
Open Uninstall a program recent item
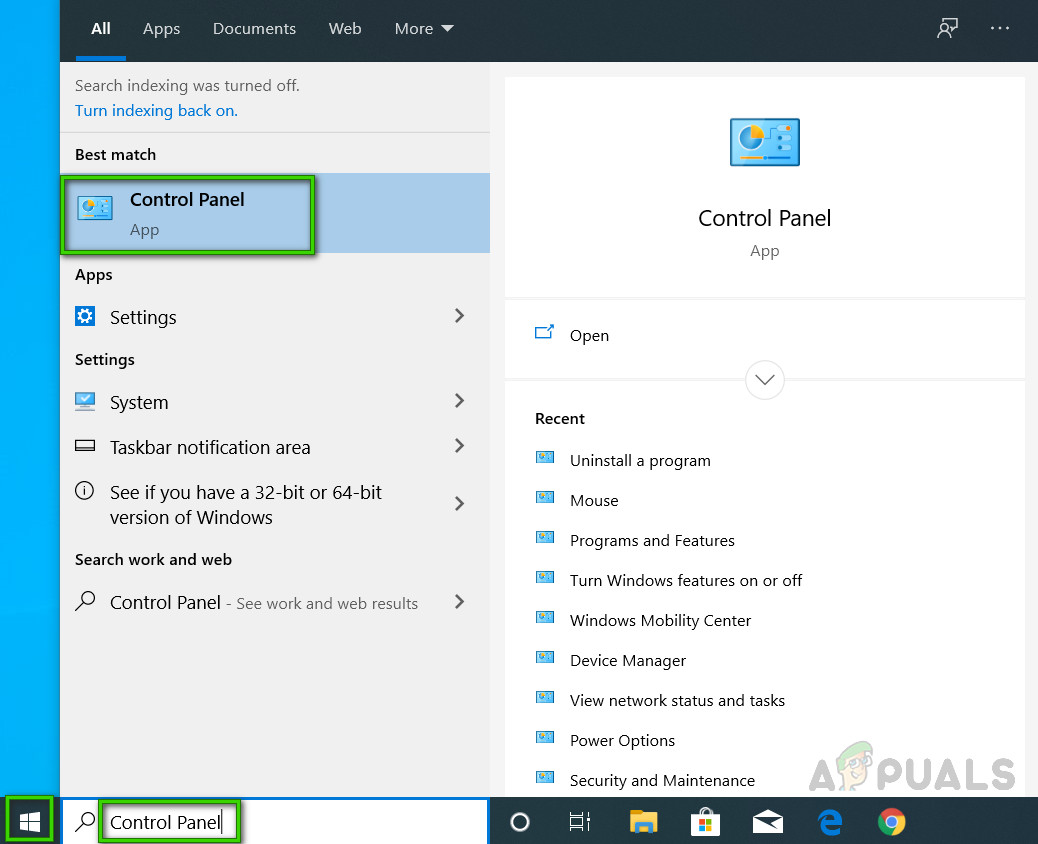pyautogui.click(x=640, y=461)
